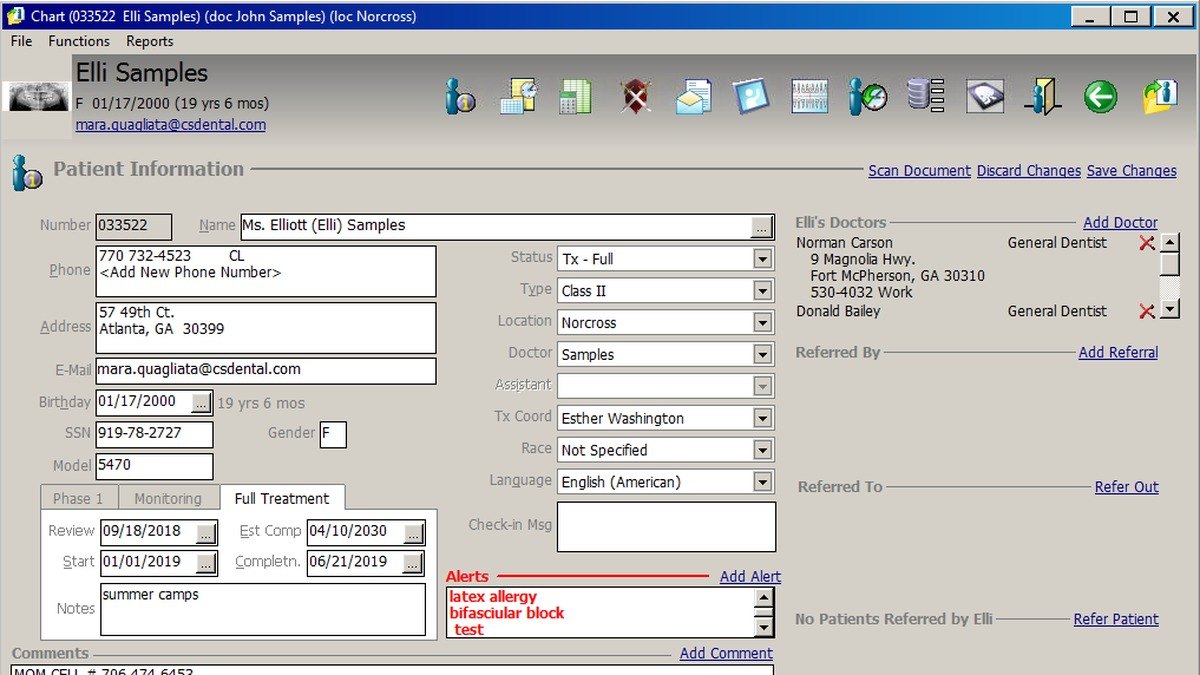Click the scanner device icon

pyautogui.click(x=984, y=97)
